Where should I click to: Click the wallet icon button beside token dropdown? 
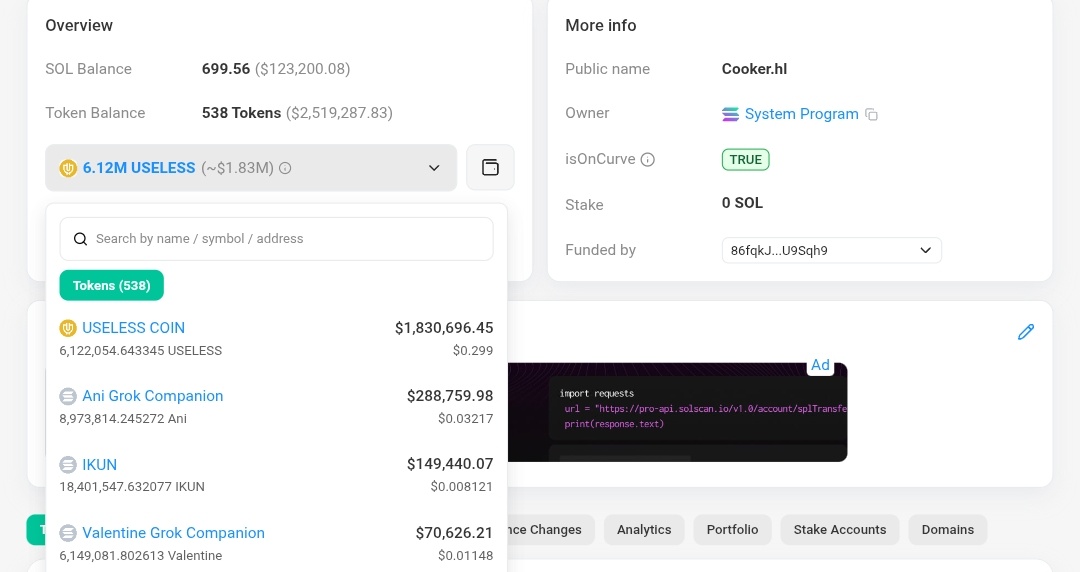490,167
